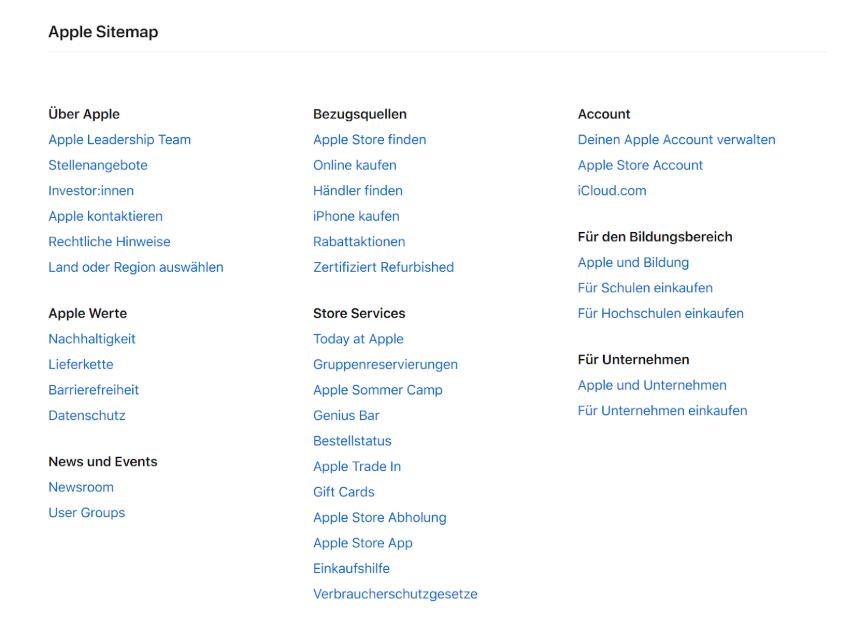View Stellenangebote at Apple
851x630 pixels.
click(97, 165)
